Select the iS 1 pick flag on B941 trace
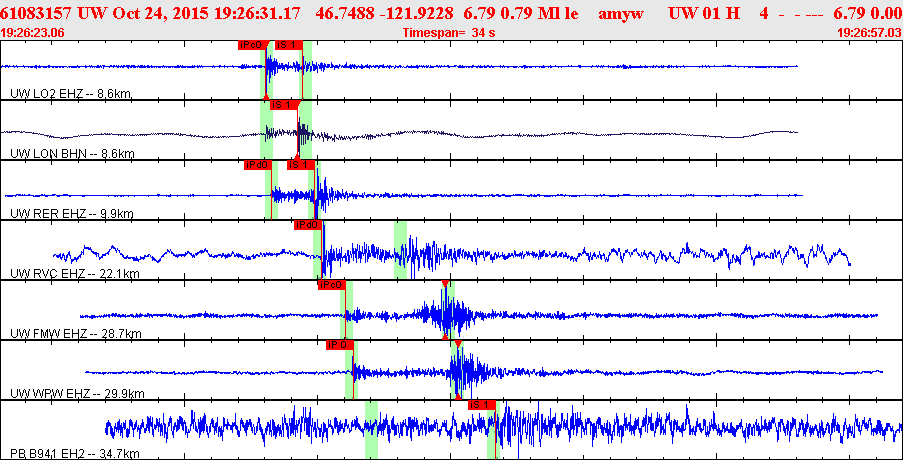Viewport: 903px width, 460px height. click(x=481, y=405)
